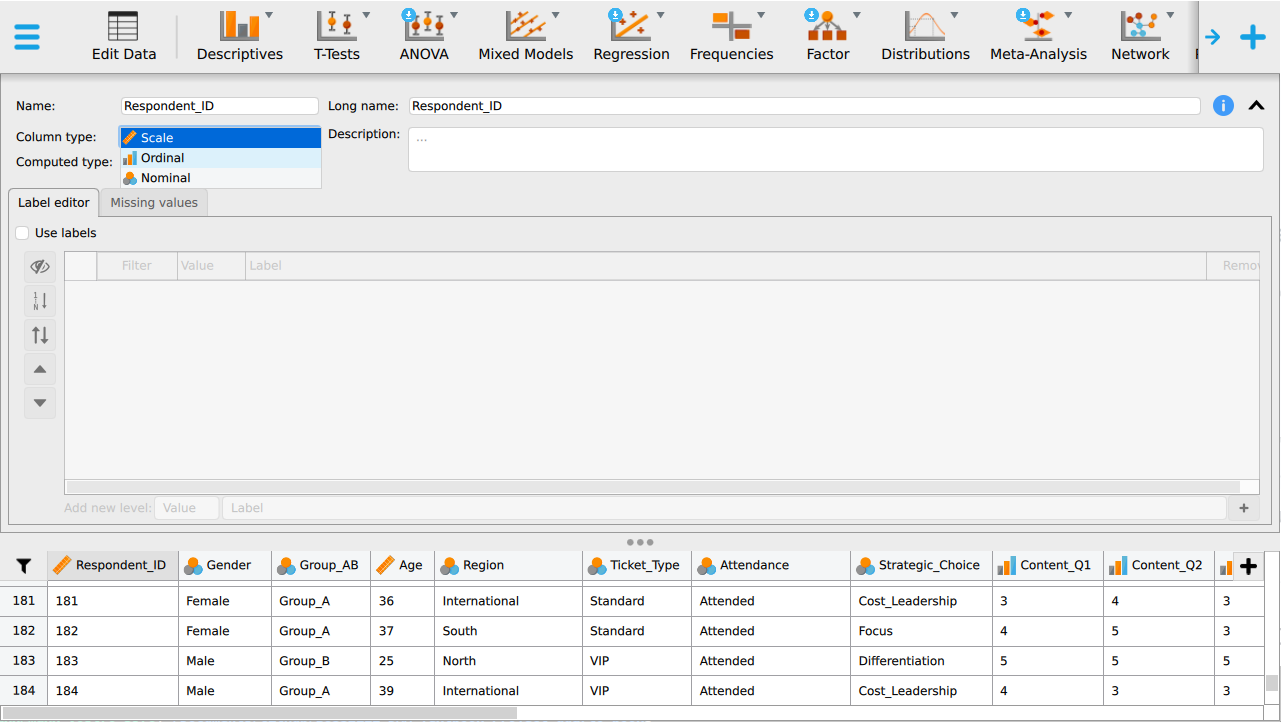Select Scale column type
Image resolution: width=1281 pixels, height=722 pixels.
coord(221,138)
